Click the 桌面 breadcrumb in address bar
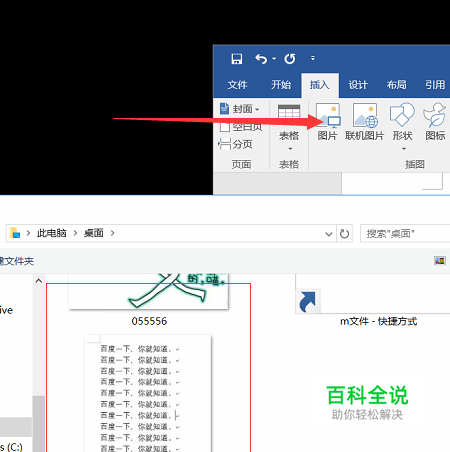Image resolution: width=450 pixels, height=452 pixels. tap(94, 233)
